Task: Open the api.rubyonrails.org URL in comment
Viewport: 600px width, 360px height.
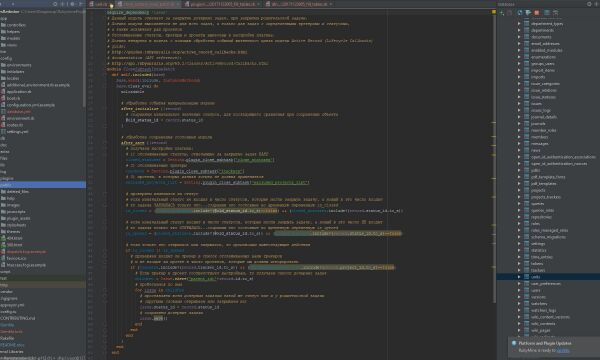Action: click(190, 64)
